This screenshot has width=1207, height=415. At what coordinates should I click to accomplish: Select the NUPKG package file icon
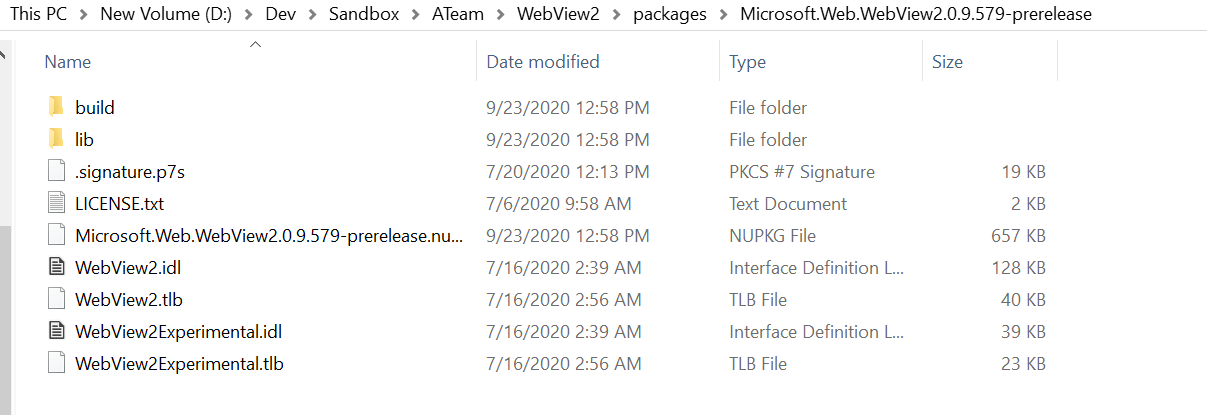click(x=56, y=235)
